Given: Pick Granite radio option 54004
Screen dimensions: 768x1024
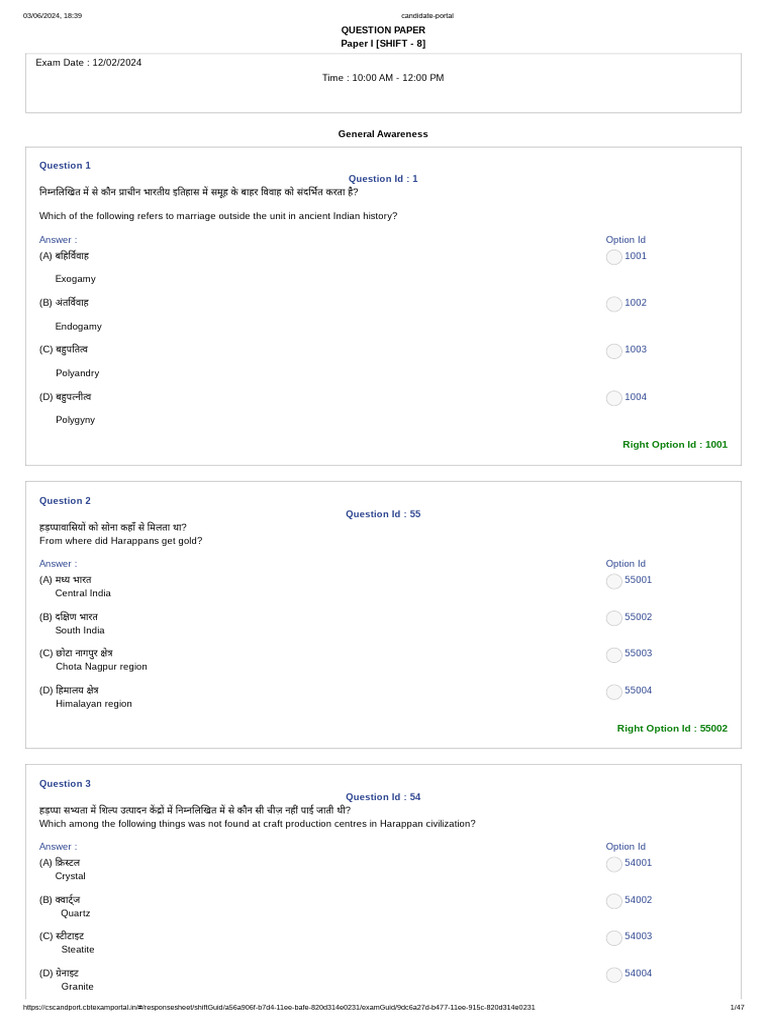Looking at the screenshot, I should tap(614, 975).
